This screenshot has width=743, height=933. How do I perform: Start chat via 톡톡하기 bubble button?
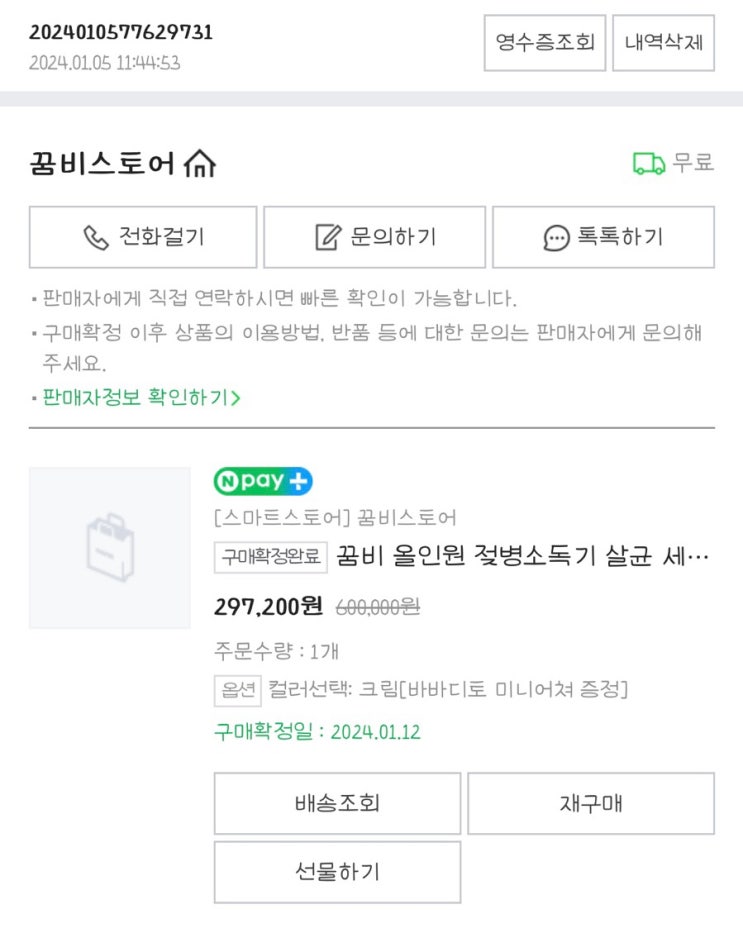[x=603, y=237]
